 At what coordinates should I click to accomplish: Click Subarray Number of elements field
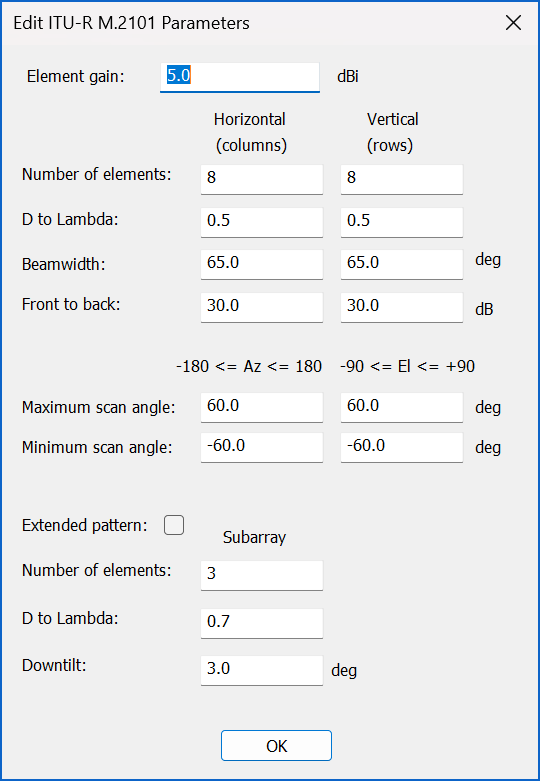tap(262, 575)
